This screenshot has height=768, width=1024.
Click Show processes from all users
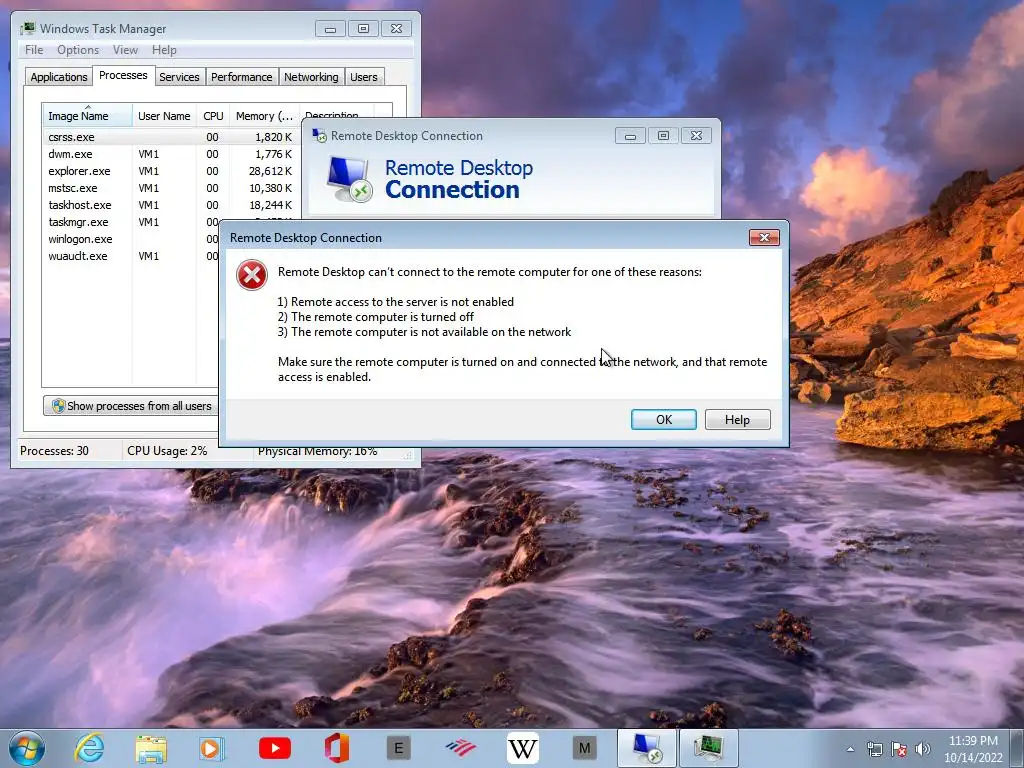[x=131, y=406]
